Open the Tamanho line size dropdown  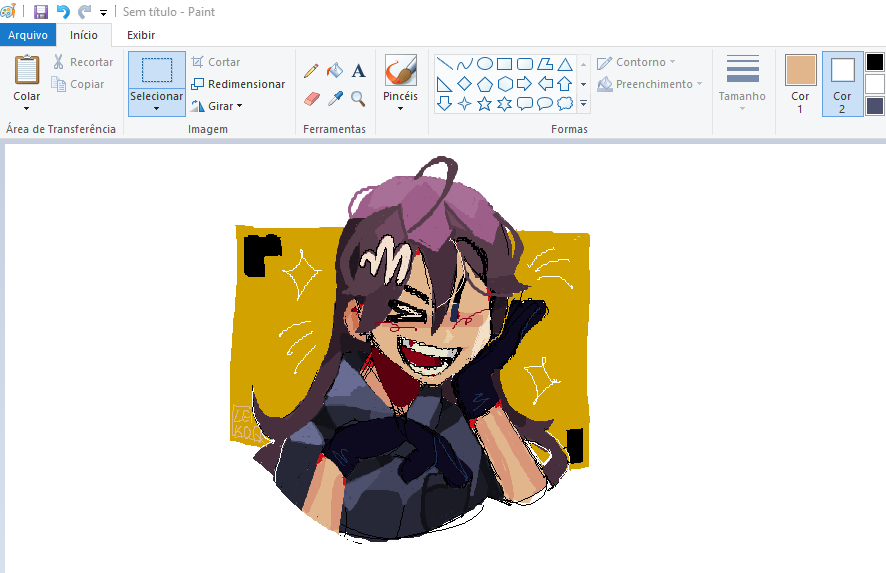[x=742, y=82]
